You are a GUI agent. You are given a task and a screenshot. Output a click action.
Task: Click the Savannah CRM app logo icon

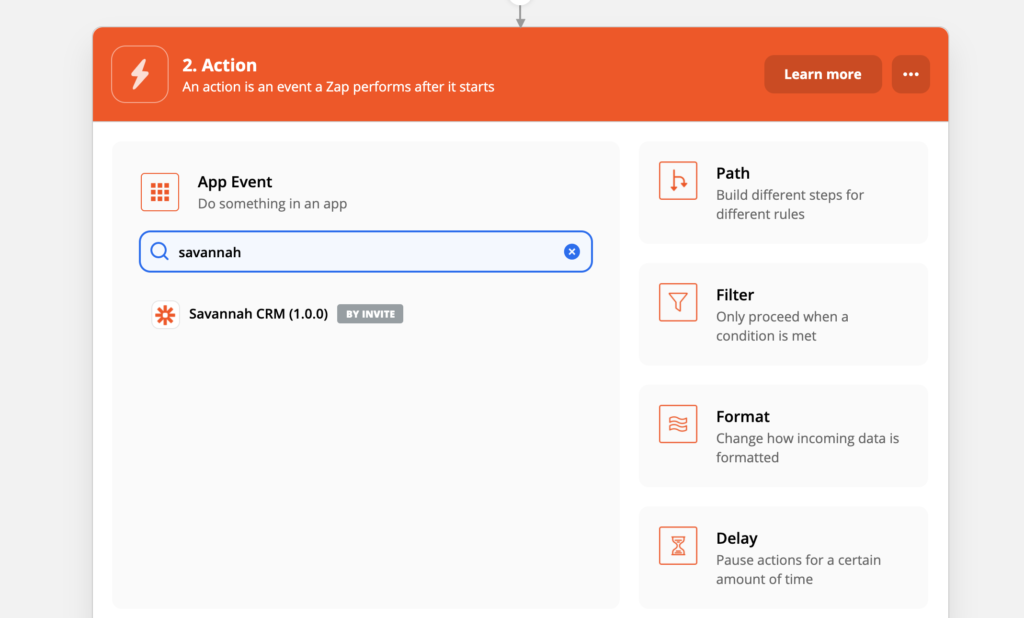tap(165, 314)
